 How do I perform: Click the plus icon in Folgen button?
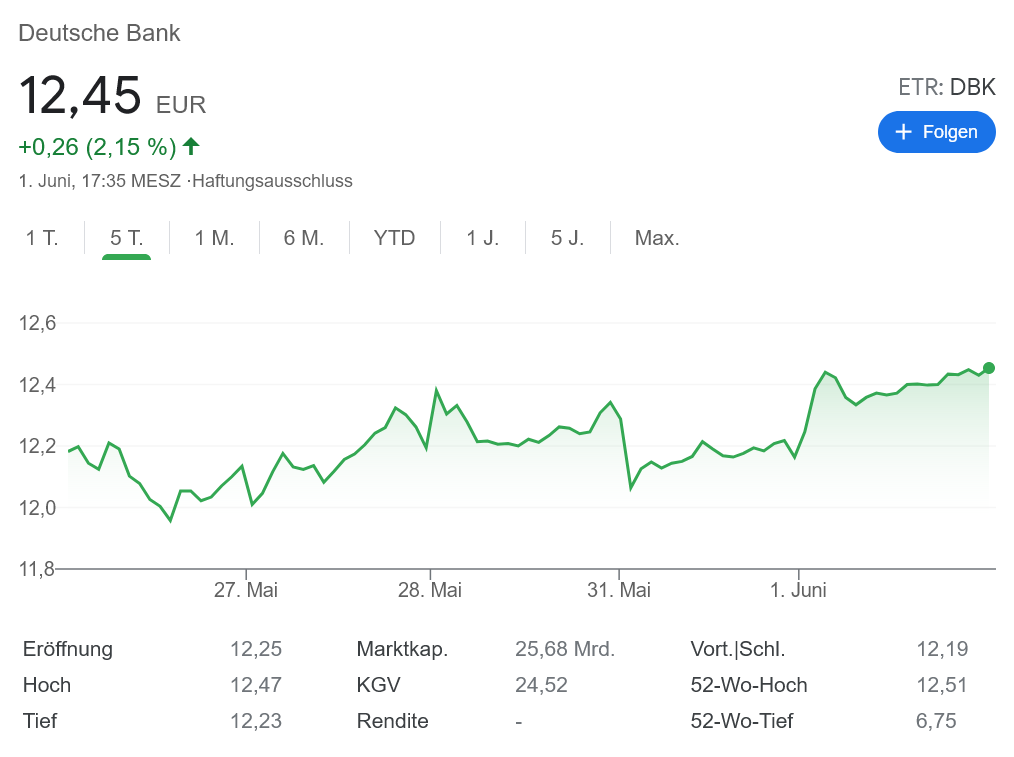click(903, 132)
